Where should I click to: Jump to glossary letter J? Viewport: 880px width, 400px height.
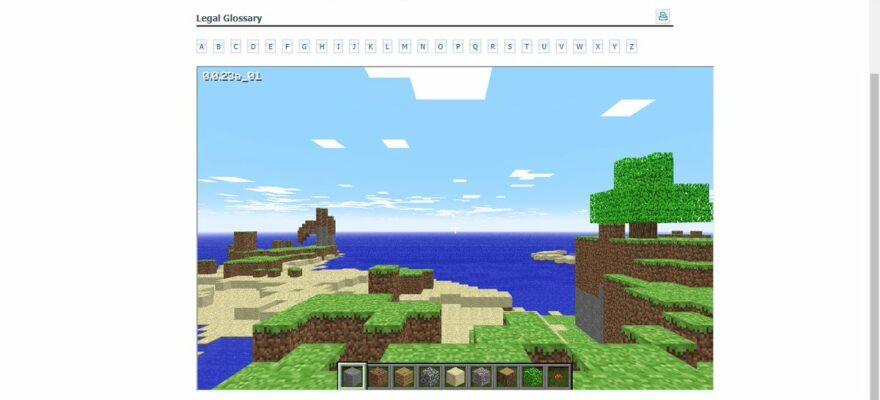coord(354,47)
